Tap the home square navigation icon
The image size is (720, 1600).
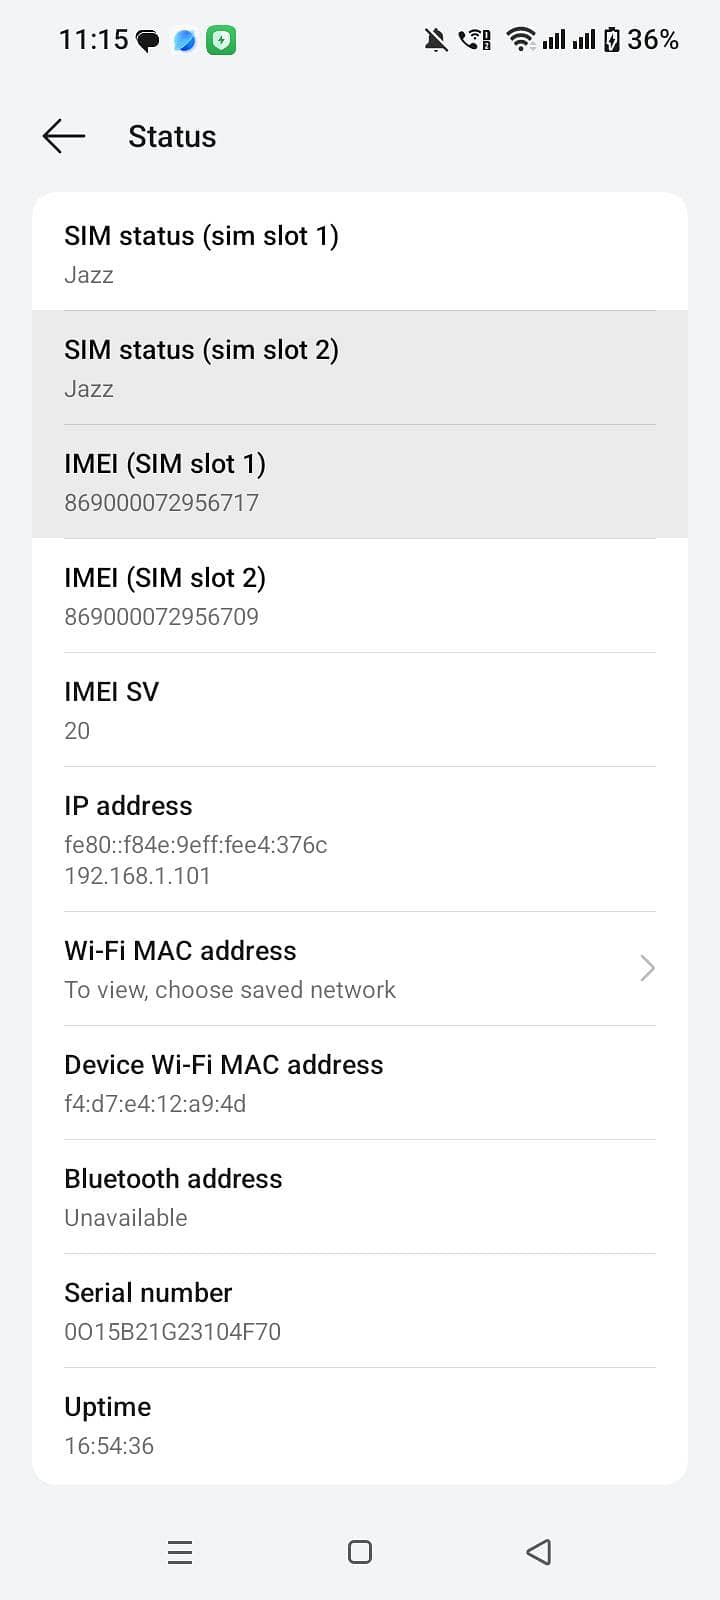point(360,1552)
